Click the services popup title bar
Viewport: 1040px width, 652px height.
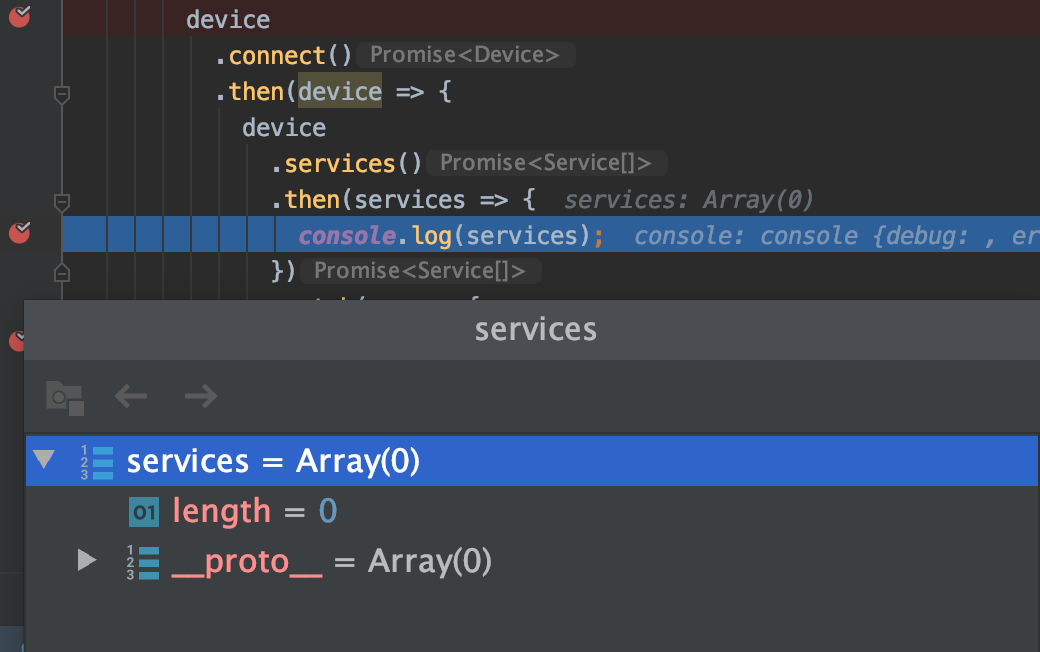click(x=532, y=330)
